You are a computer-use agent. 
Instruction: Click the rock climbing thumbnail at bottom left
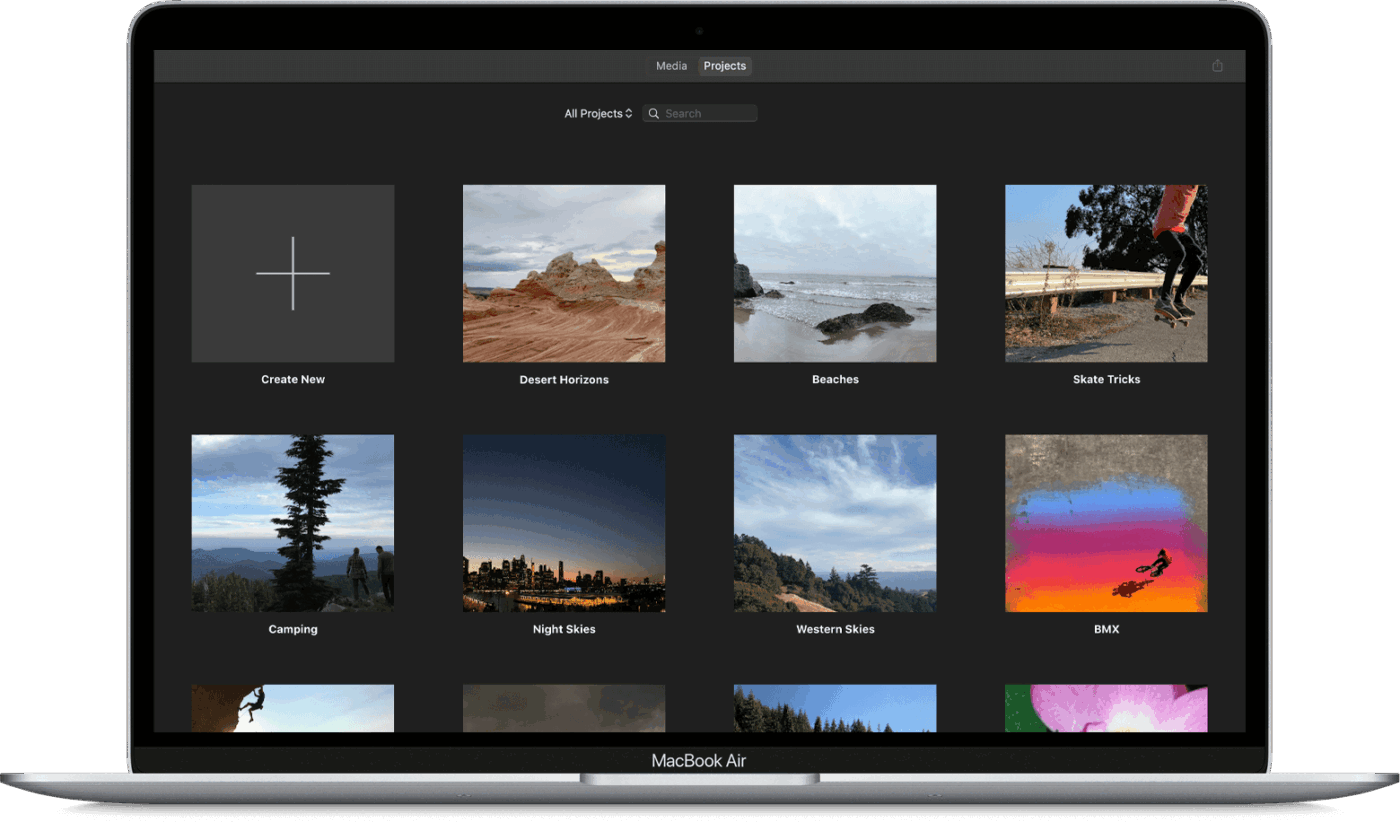click(292, 707)
